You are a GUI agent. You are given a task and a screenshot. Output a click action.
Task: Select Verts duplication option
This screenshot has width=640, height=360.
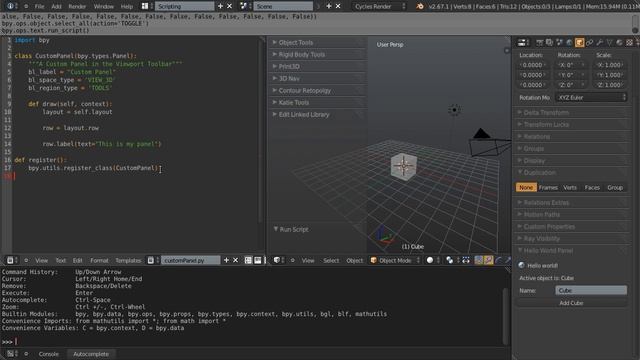[x=570, y=188]
